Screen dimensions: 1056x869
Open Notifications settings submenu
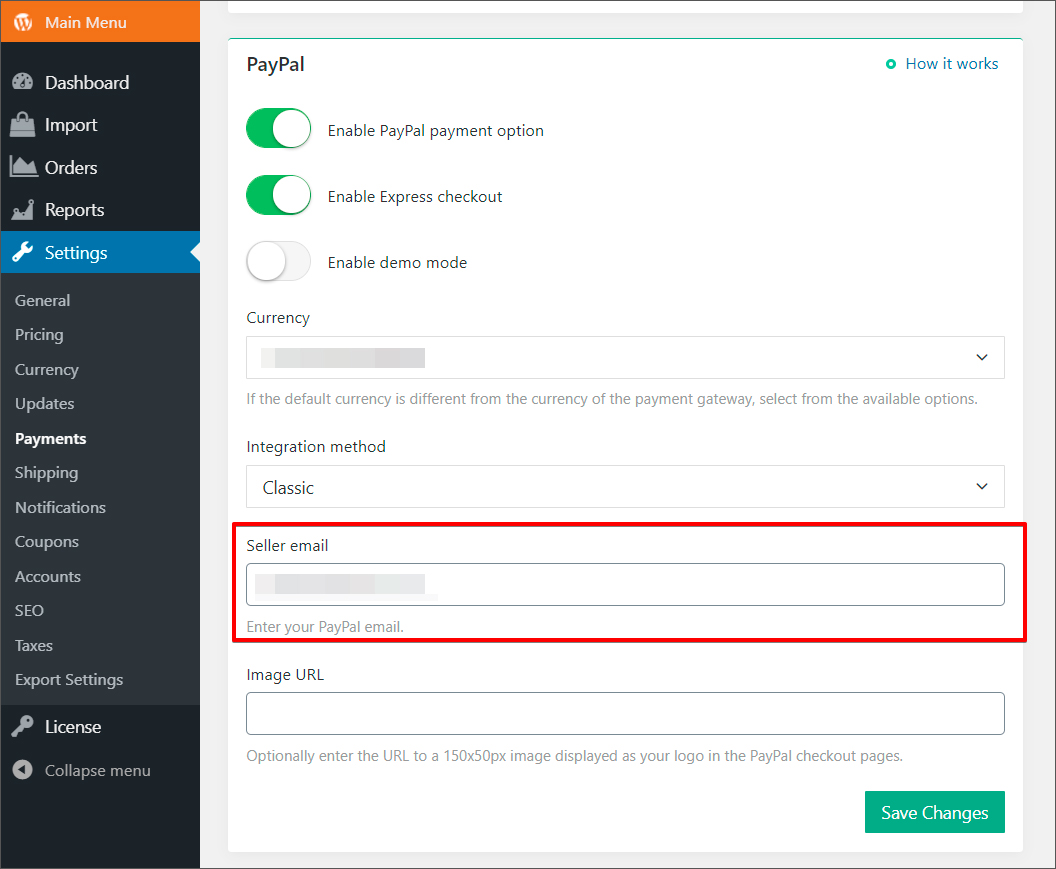coord(60,507)
